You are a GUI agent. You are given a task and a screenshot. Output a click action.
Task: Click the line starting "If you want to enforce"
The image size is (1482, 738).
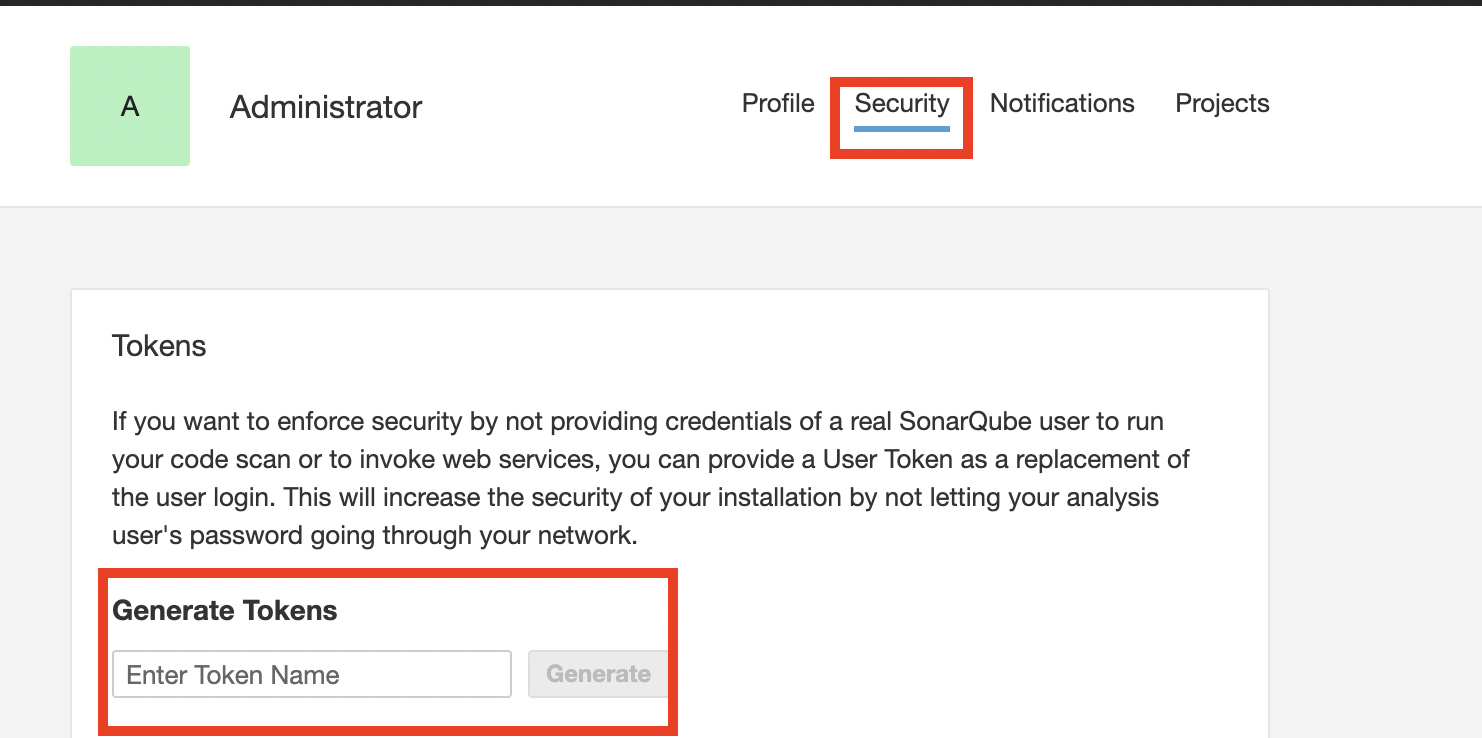[638, 421]
